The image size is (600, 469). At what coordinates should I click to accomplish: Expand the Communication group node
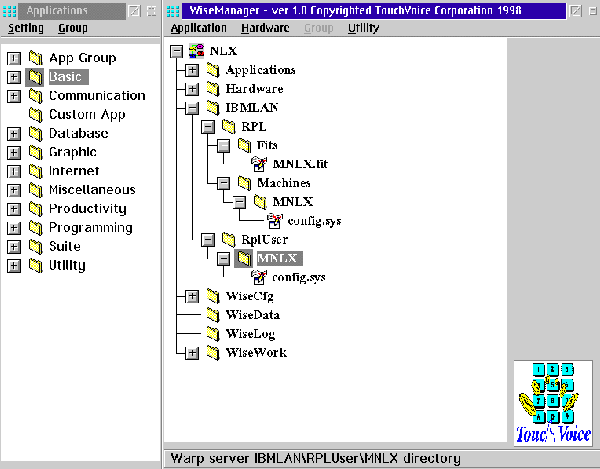[14, 96]
